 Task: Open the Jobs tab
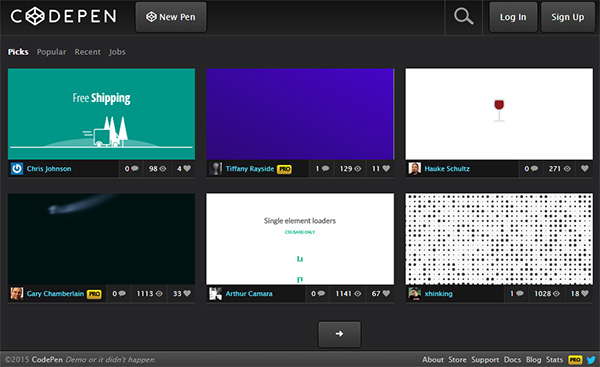click(x=117, y=52)
